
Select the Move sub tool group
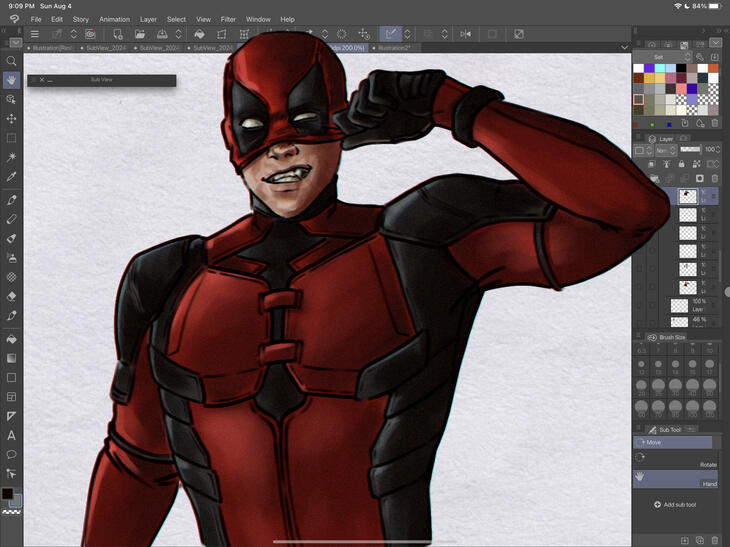tap(672, 442)
